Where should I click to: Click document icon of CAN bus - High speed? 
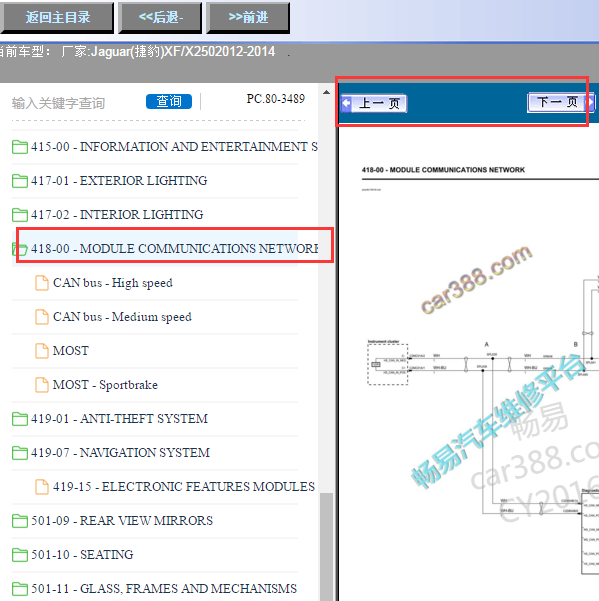[42, 283]
